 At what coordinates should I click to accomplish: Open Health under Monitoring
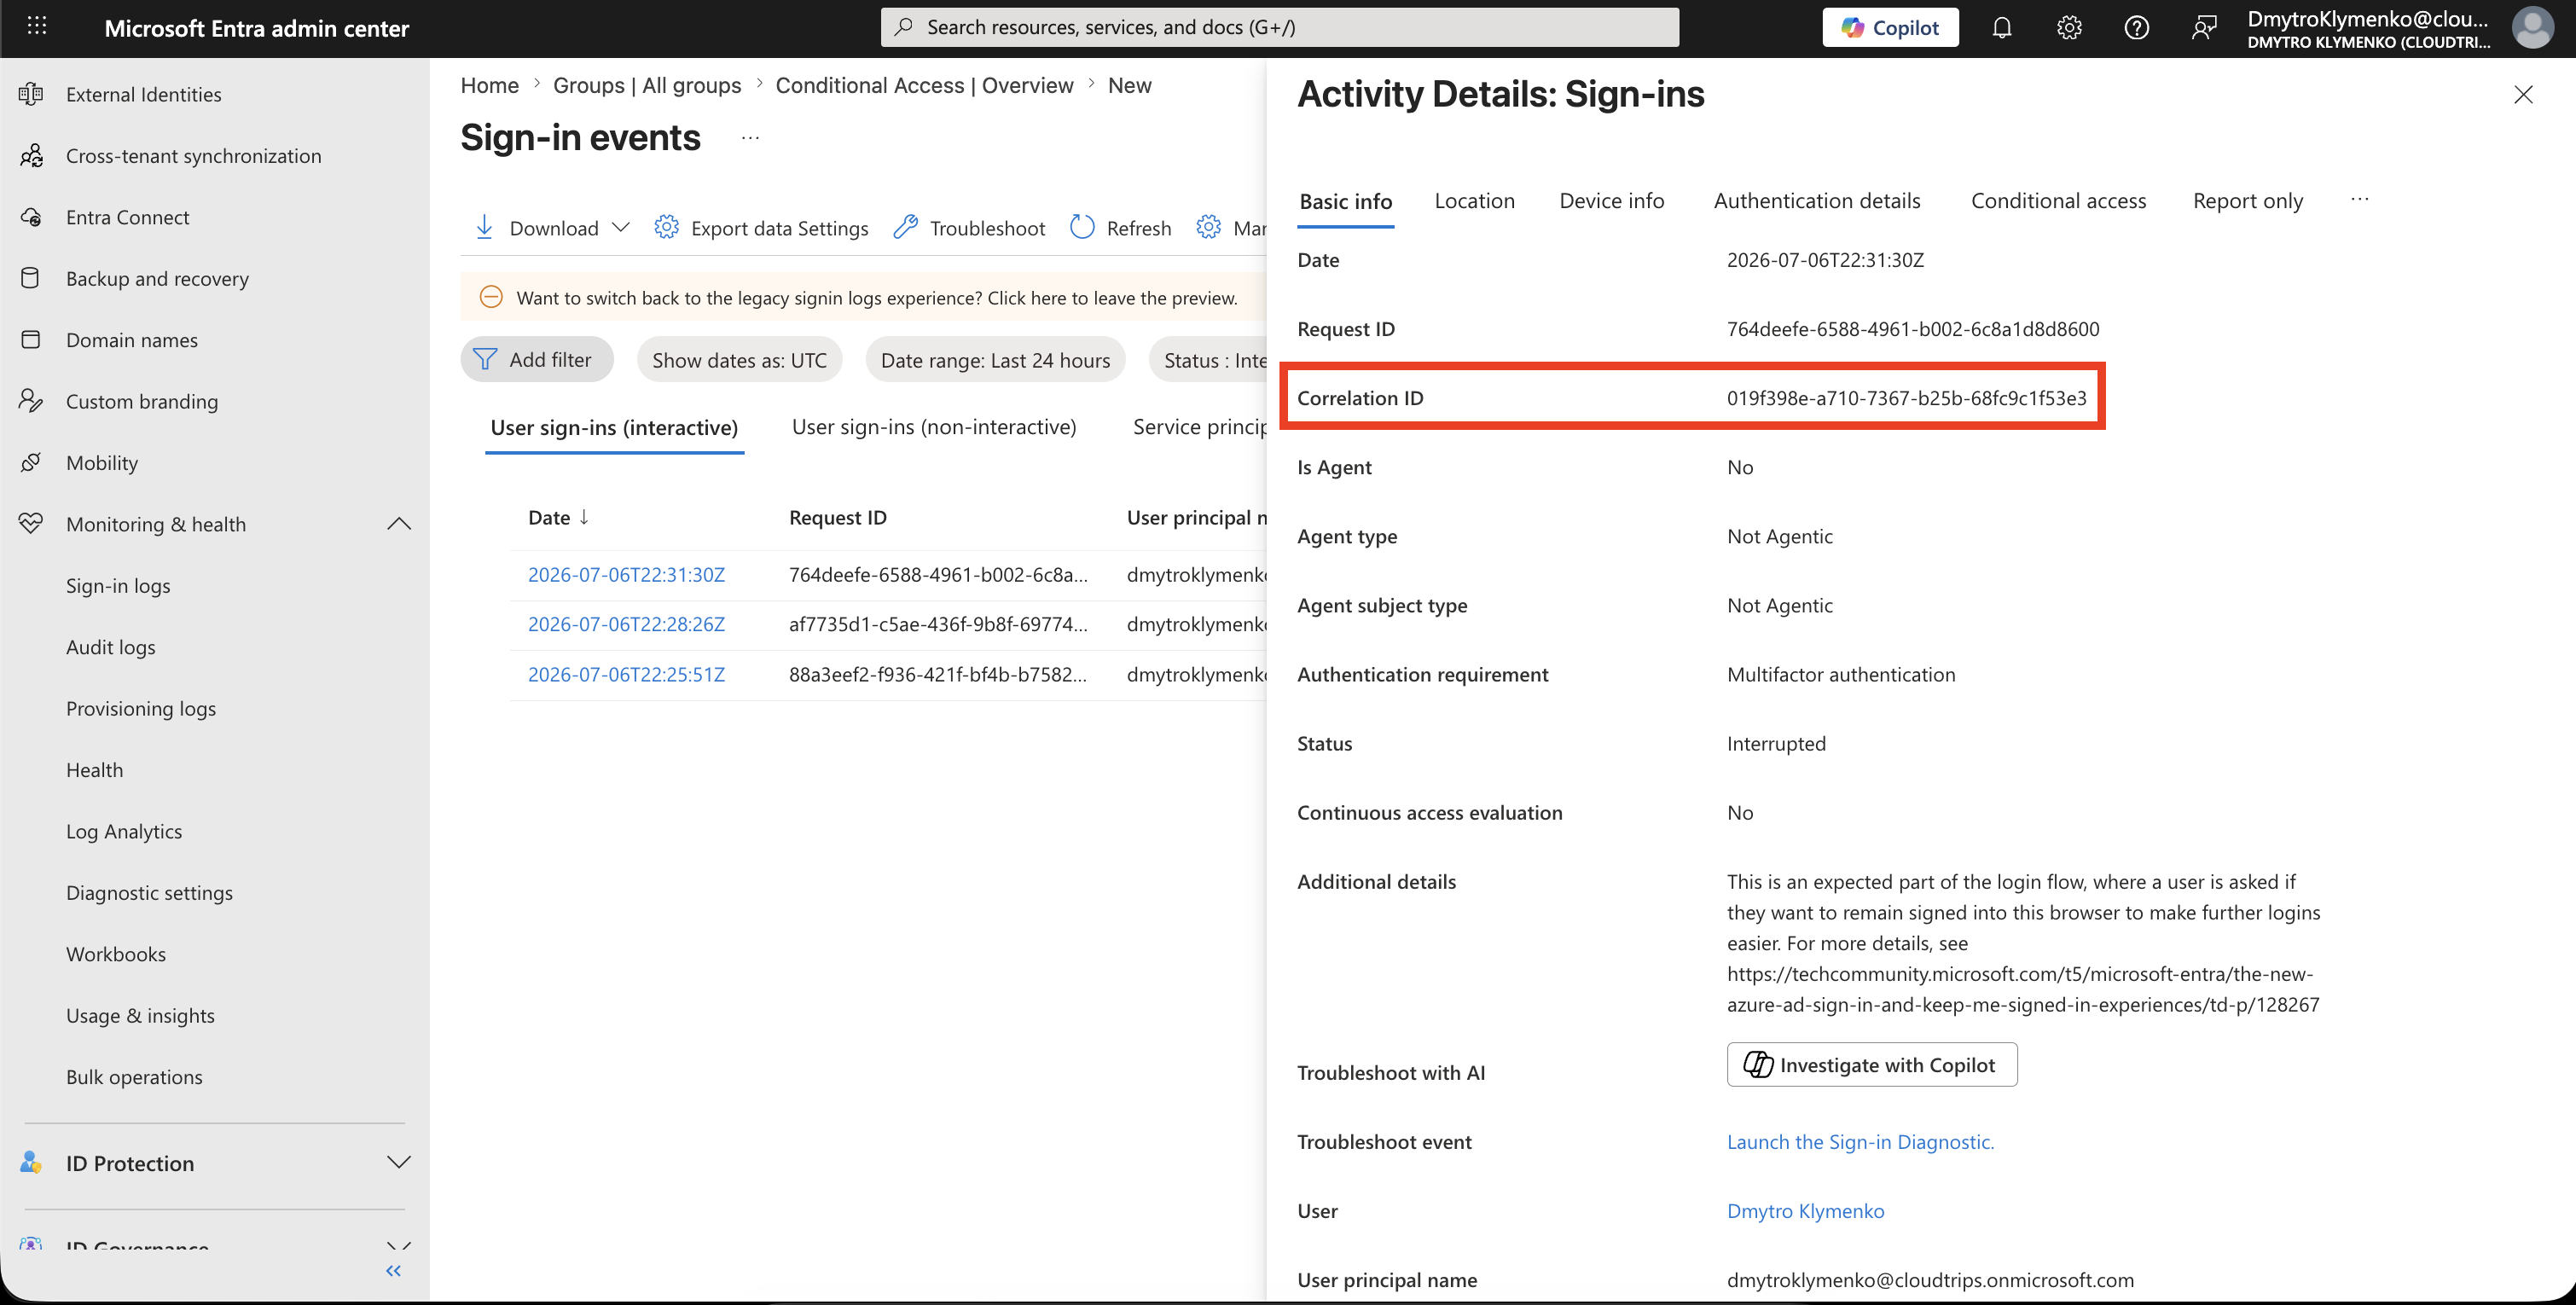pos(94,770)
